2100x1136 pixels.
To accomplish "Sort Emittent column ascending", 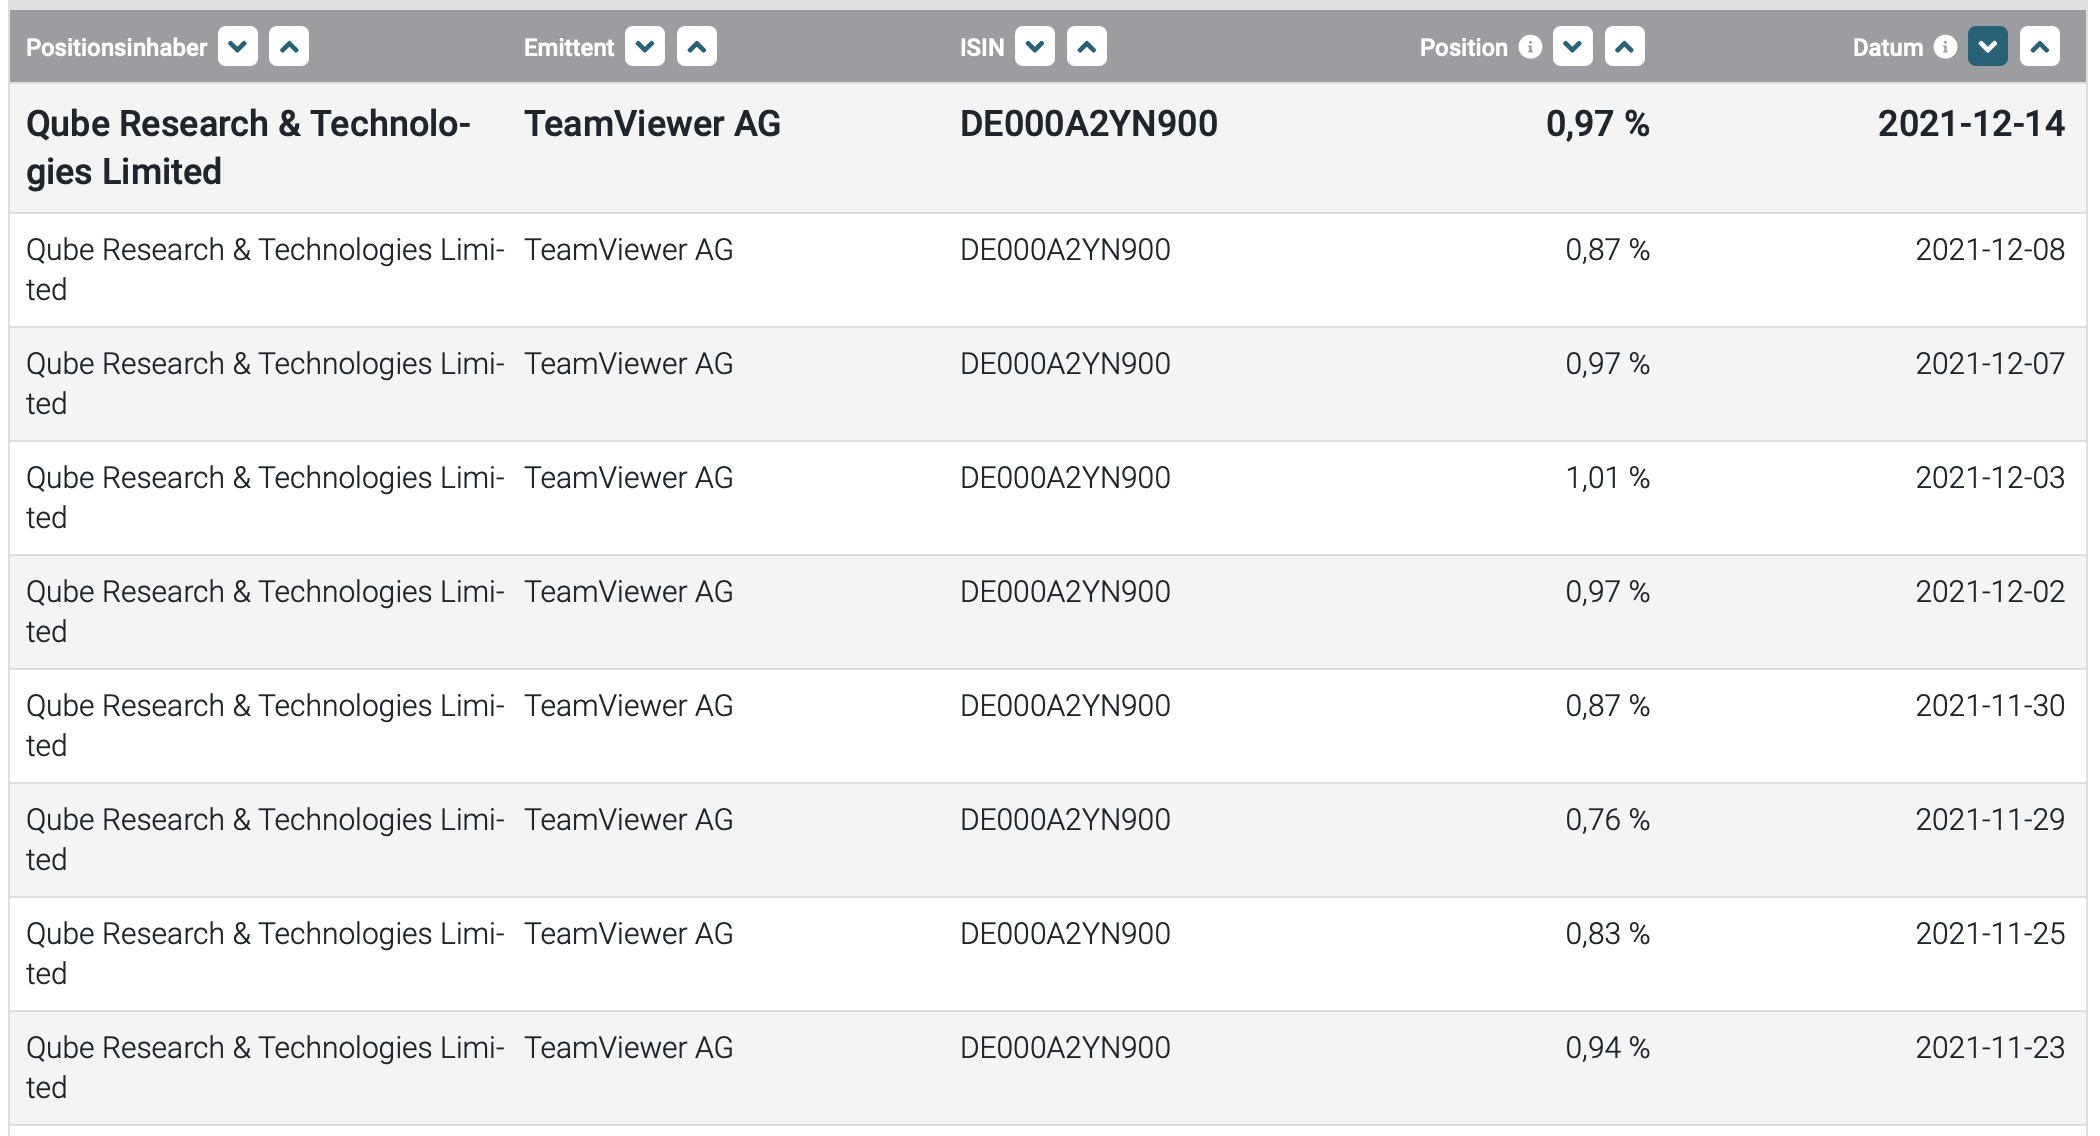I will pyautogui.click(x=697, y=47).
